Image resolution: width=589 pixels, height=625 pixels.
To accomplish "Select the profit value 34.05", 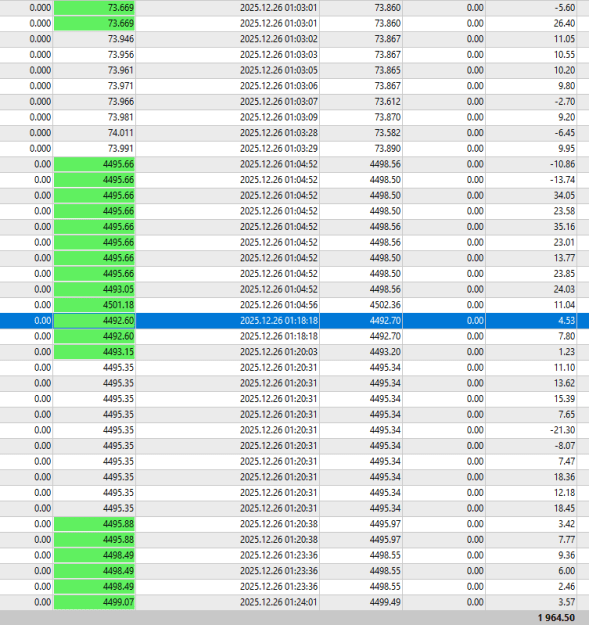I will (x=564, y=195).
